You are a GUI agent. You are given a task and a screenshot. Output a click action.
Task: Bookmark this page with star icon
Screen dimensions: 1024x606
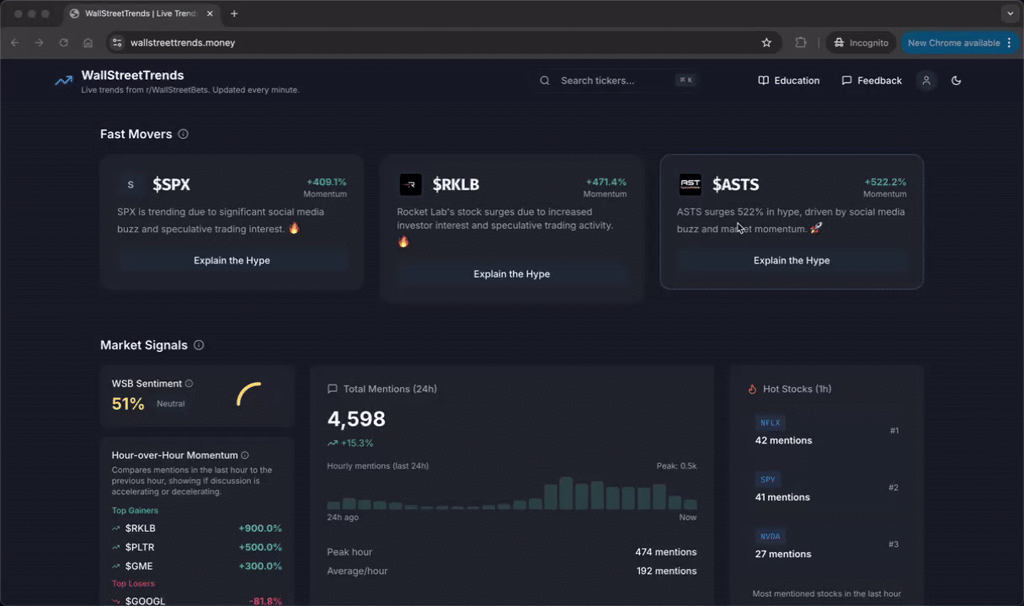766,42
